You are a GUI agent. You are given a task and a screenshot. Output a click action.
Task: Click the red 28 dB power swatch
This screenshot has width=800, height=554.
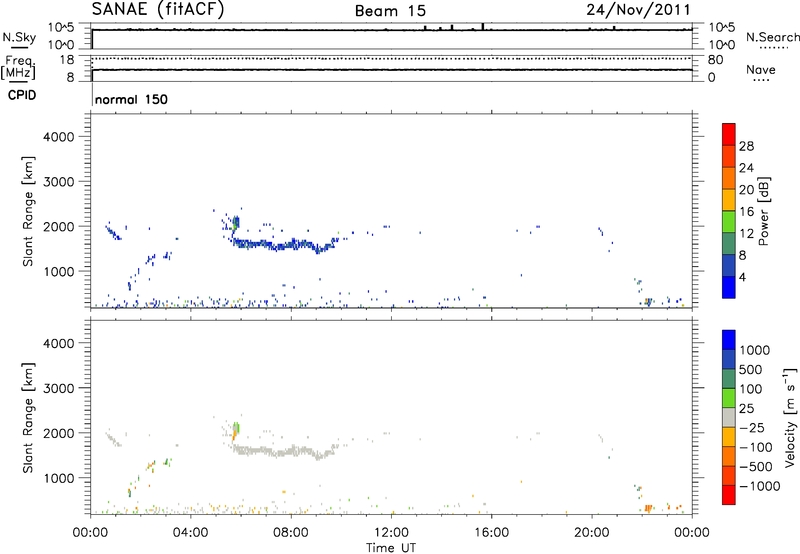coord(729,135)
